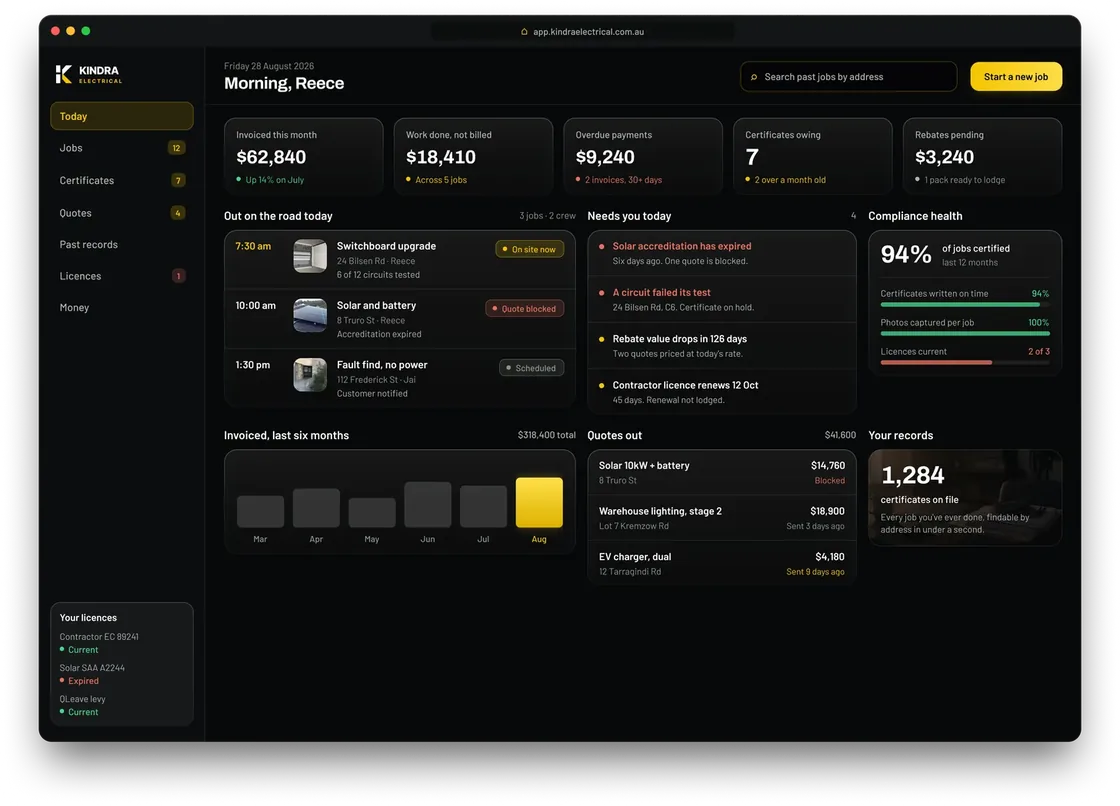Open the Rebates pending card
The height and width of the screenshot is (806, 1120).
coord(982,156)
